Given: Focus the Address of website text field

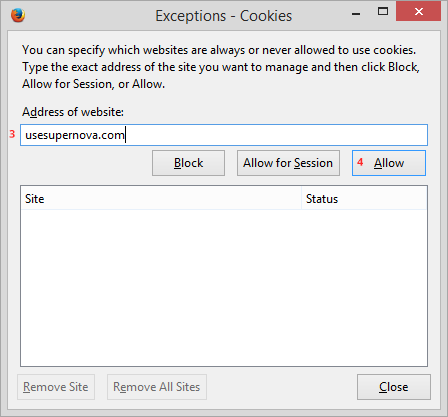Looking at the screenshot, I should point(224,135).
